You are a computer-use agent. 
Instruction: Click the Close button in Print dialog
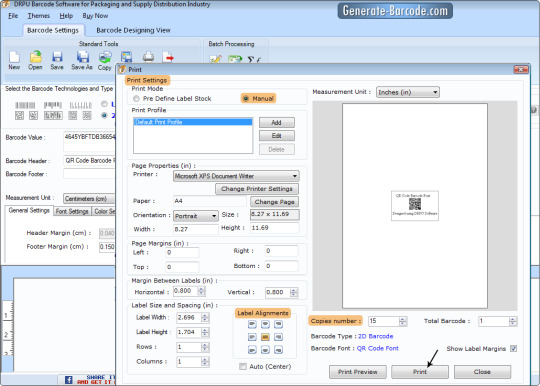(482, 372)
